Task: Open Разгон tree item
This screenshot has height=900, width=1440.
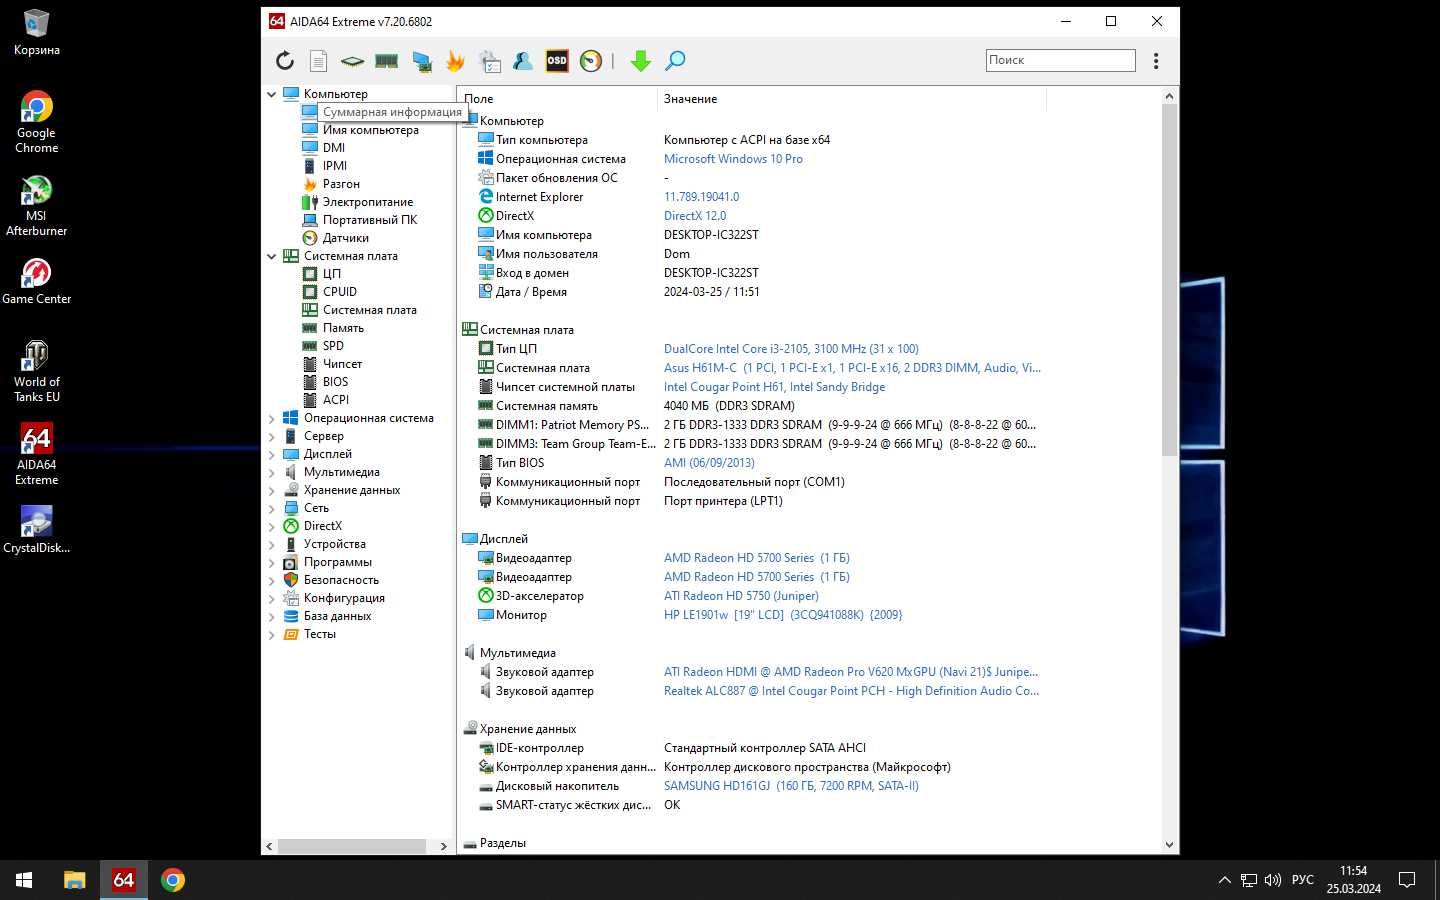Action: [x=341, y=184]
